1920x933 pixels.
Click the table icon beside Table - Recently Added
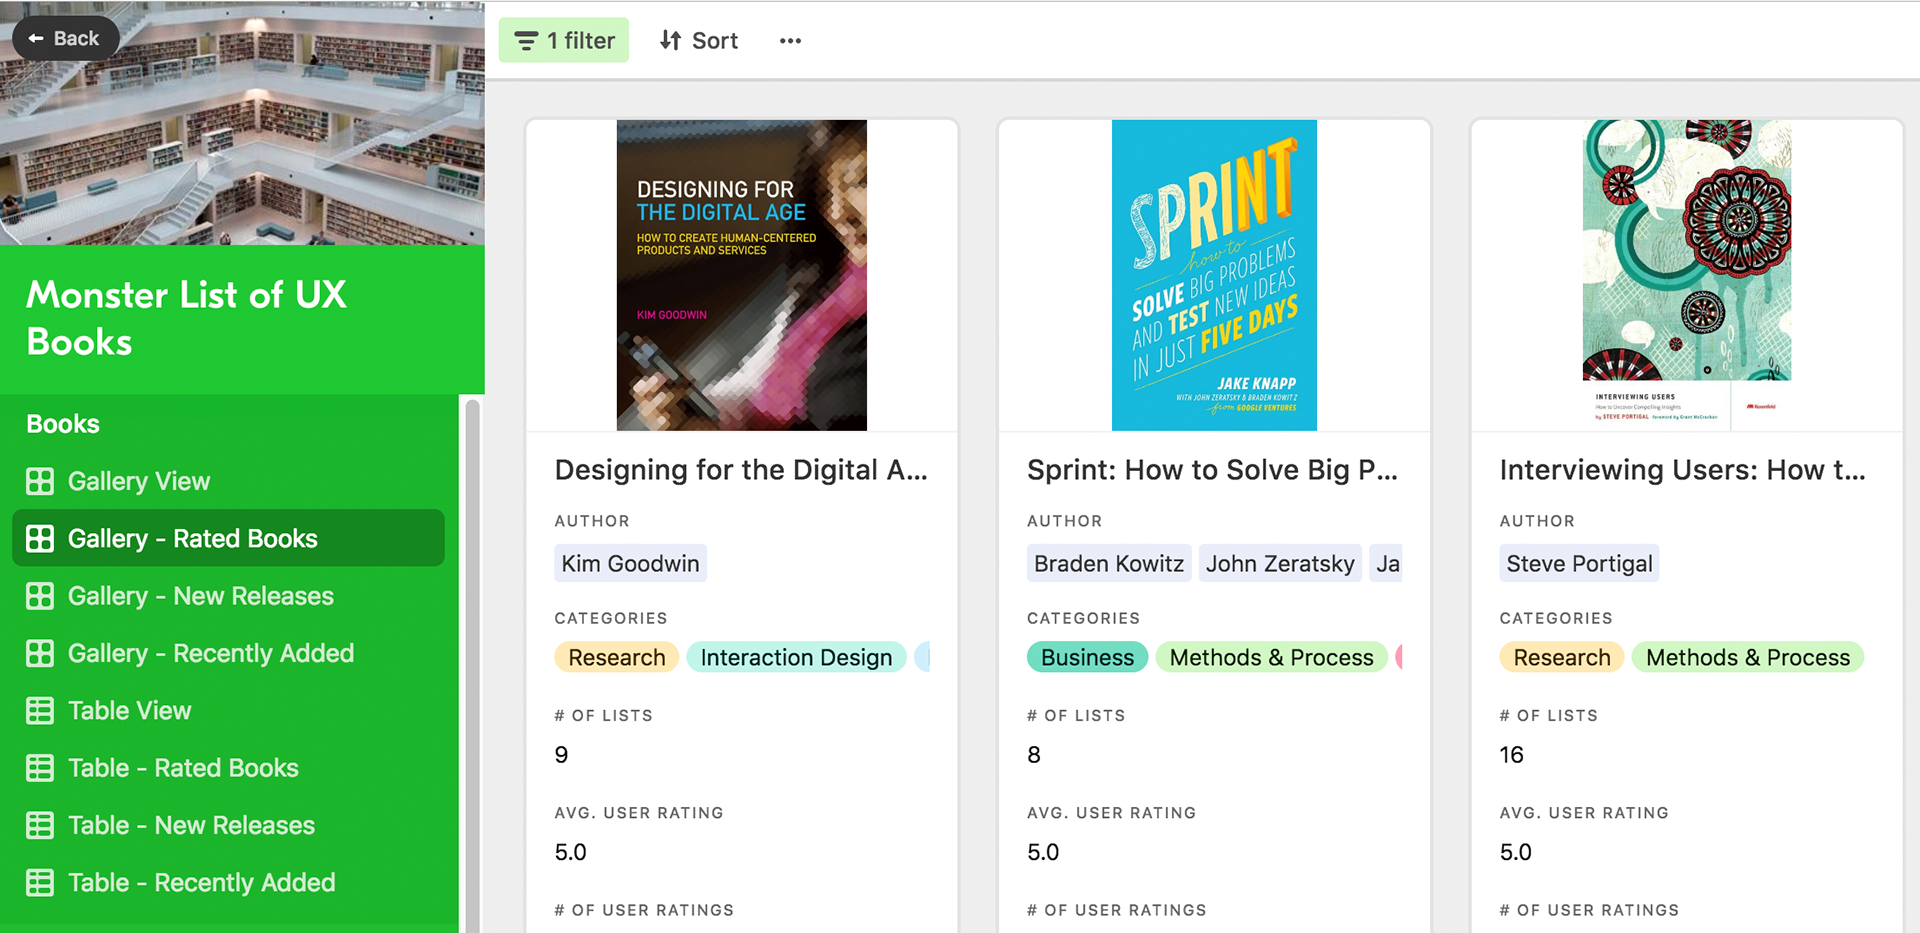(40, 883)
